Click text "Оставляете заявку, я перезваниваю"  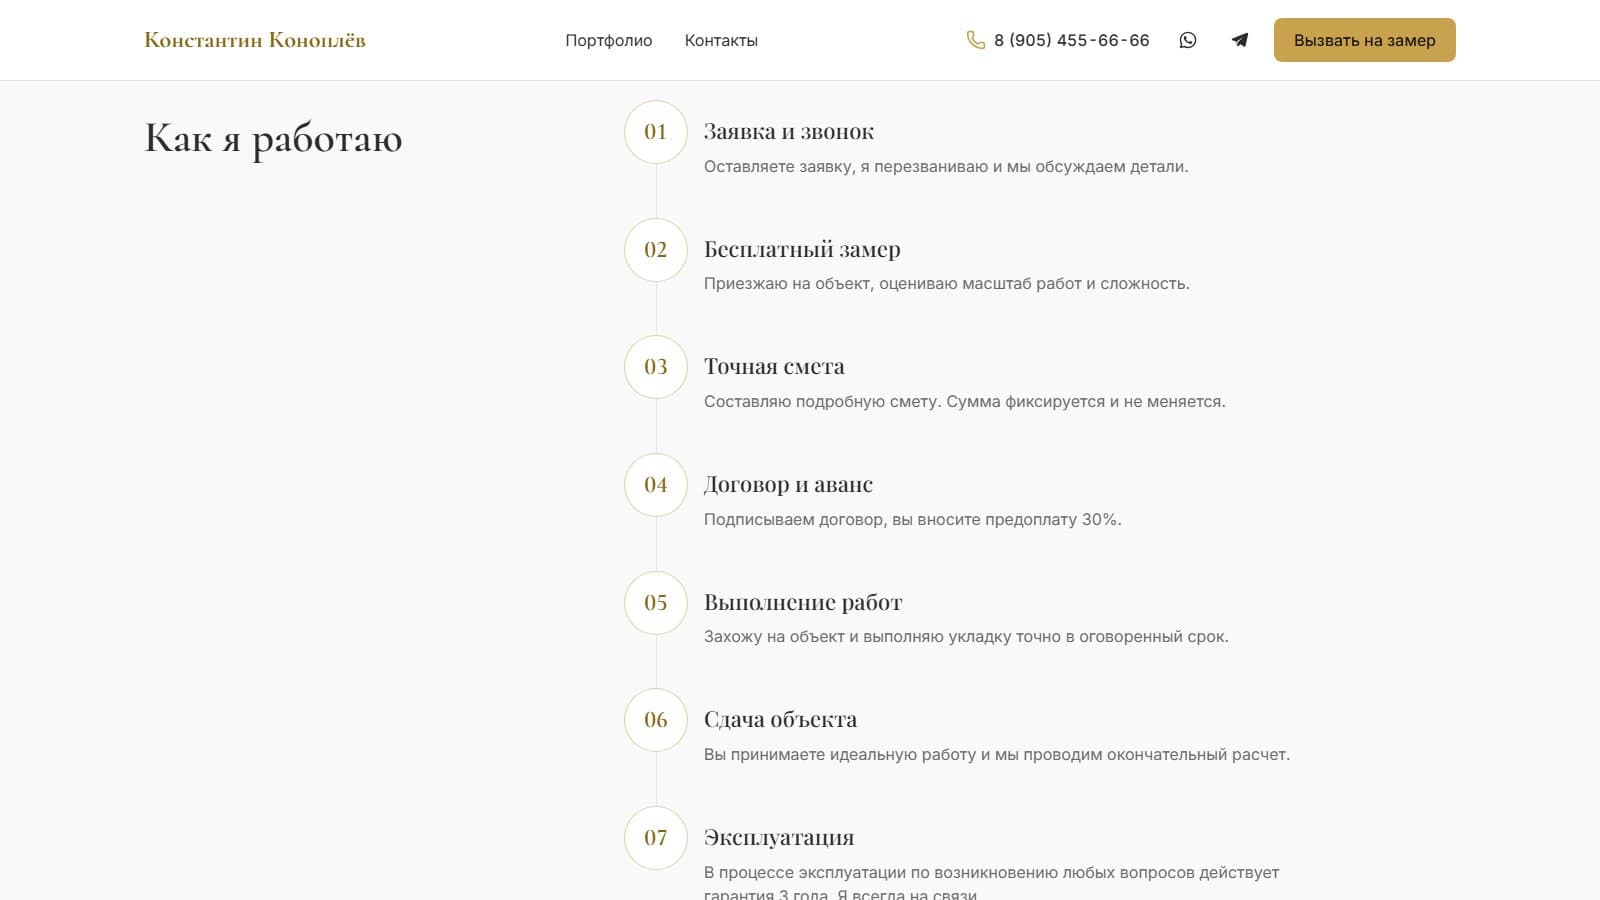coord(846,167)
